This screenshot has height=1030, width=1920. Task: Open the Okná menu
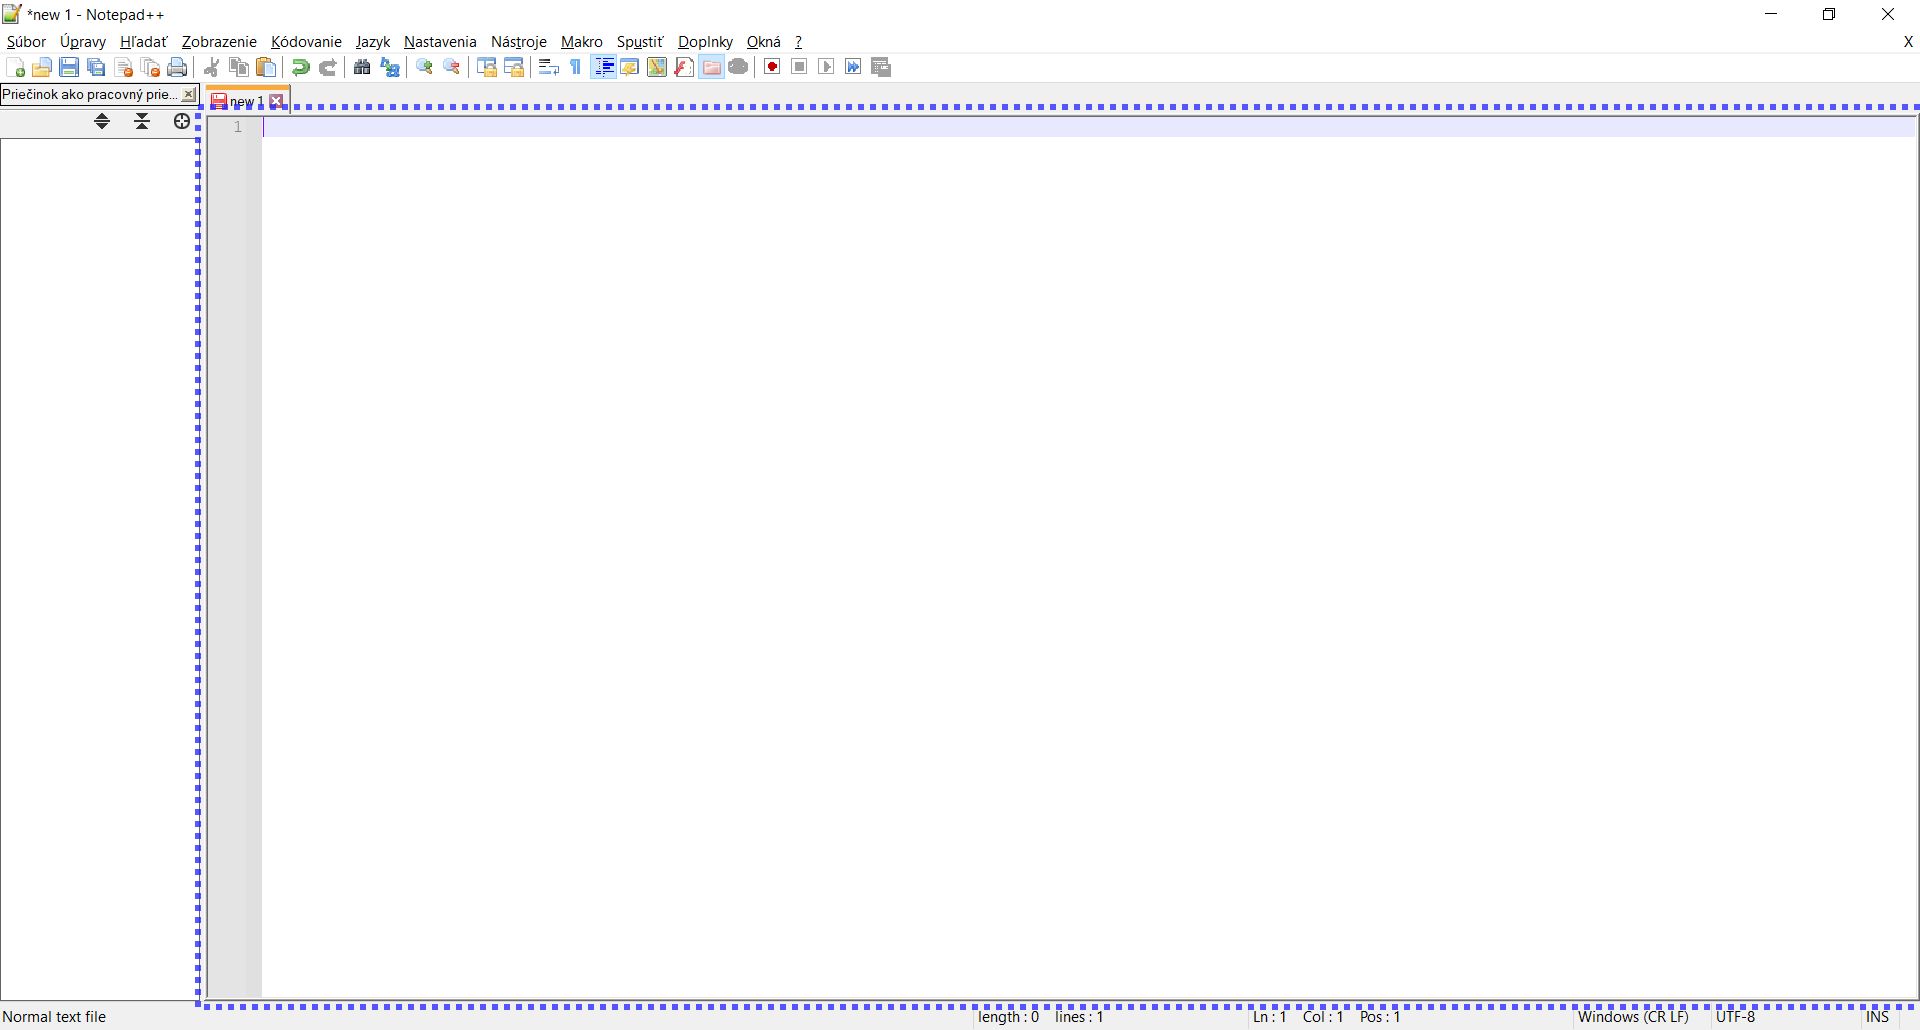pyautogui.click(x=764, y=42)
